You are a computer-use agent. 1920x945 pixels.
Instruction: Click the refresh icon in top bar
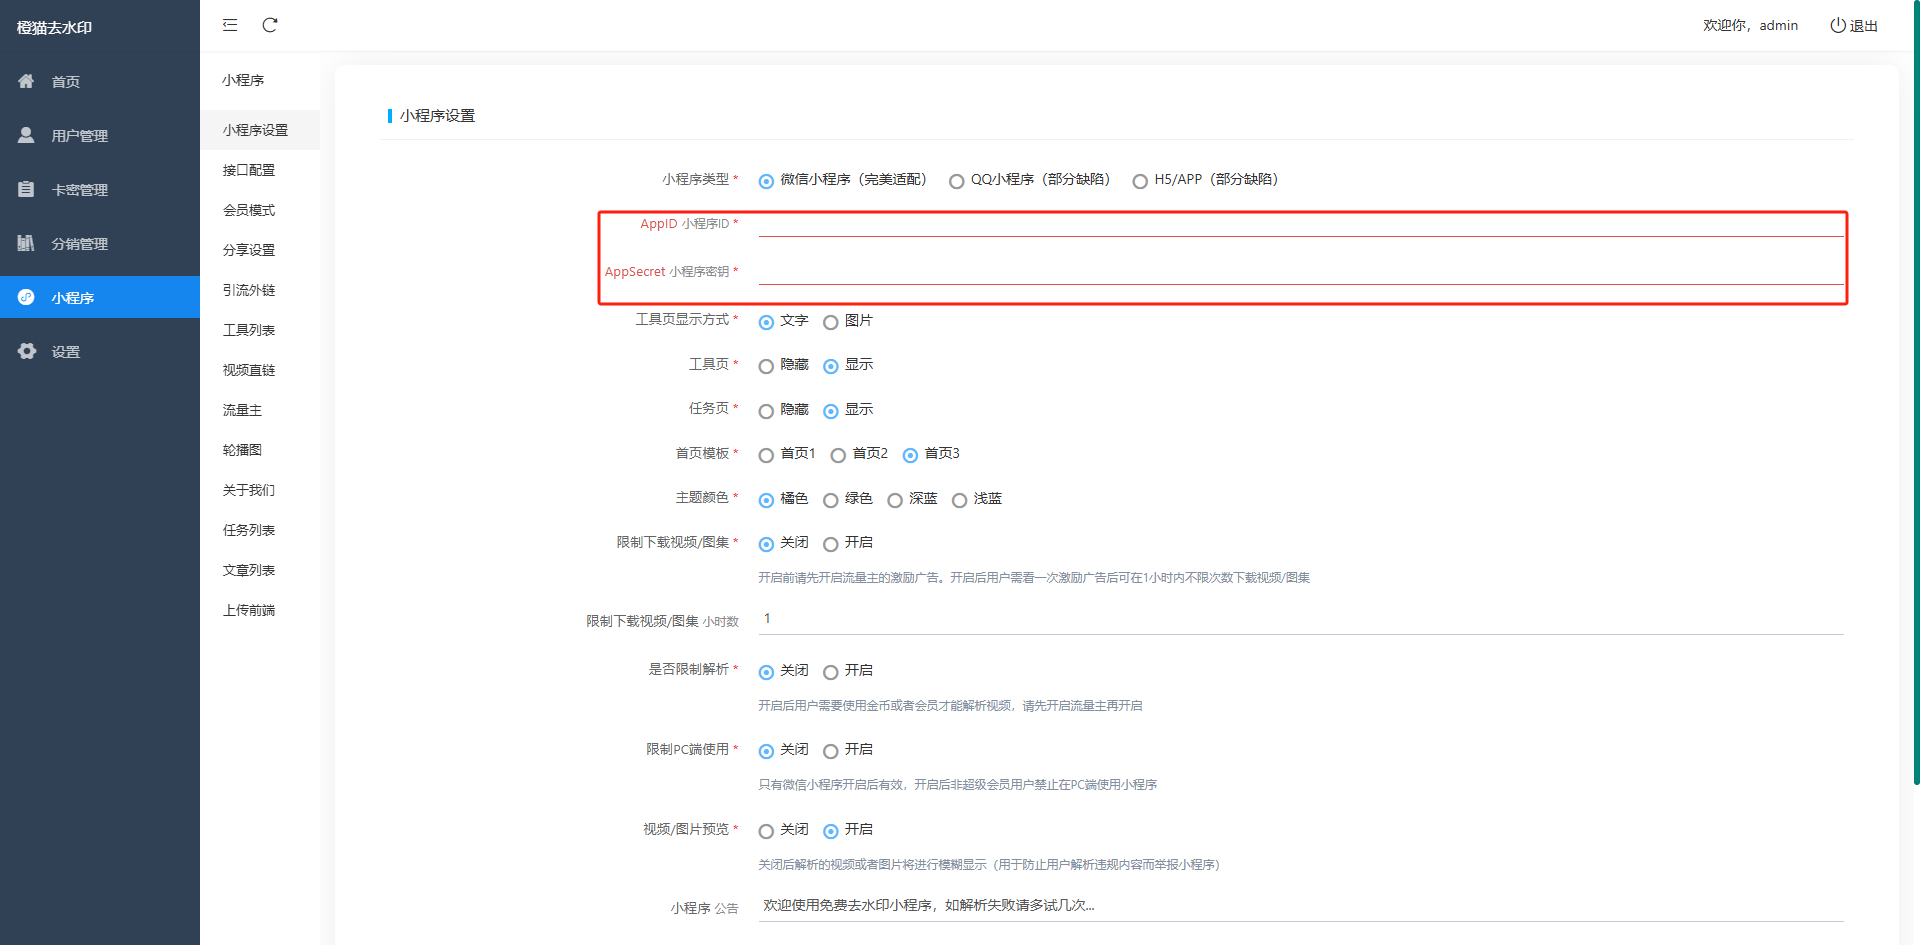(x=270, y=25)
